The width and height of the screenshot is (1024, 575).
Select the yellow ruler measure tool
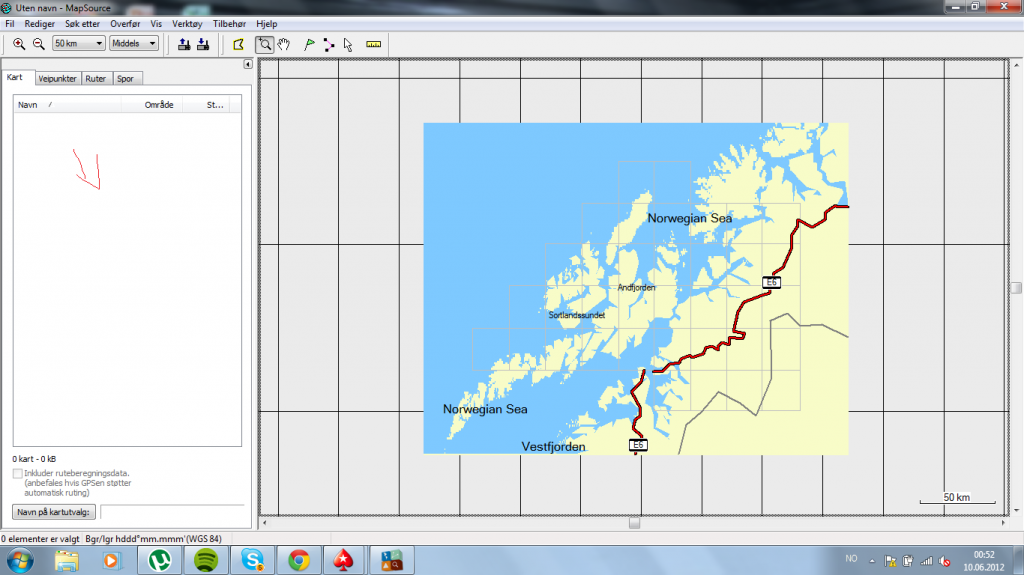(374, 44)
